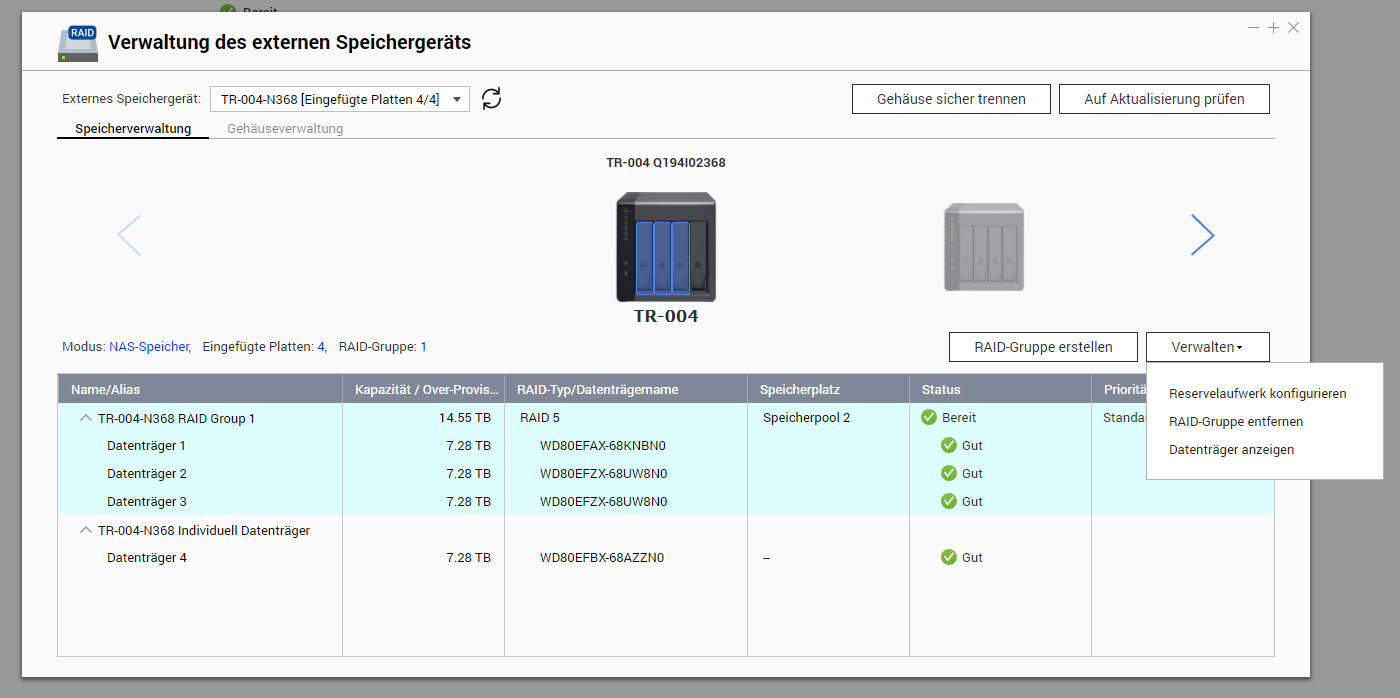Screen dimensions: 1400x698
Task: Click the 14.55 TB capacity cell
Action: pyautogui.click(x=463, y=417)
